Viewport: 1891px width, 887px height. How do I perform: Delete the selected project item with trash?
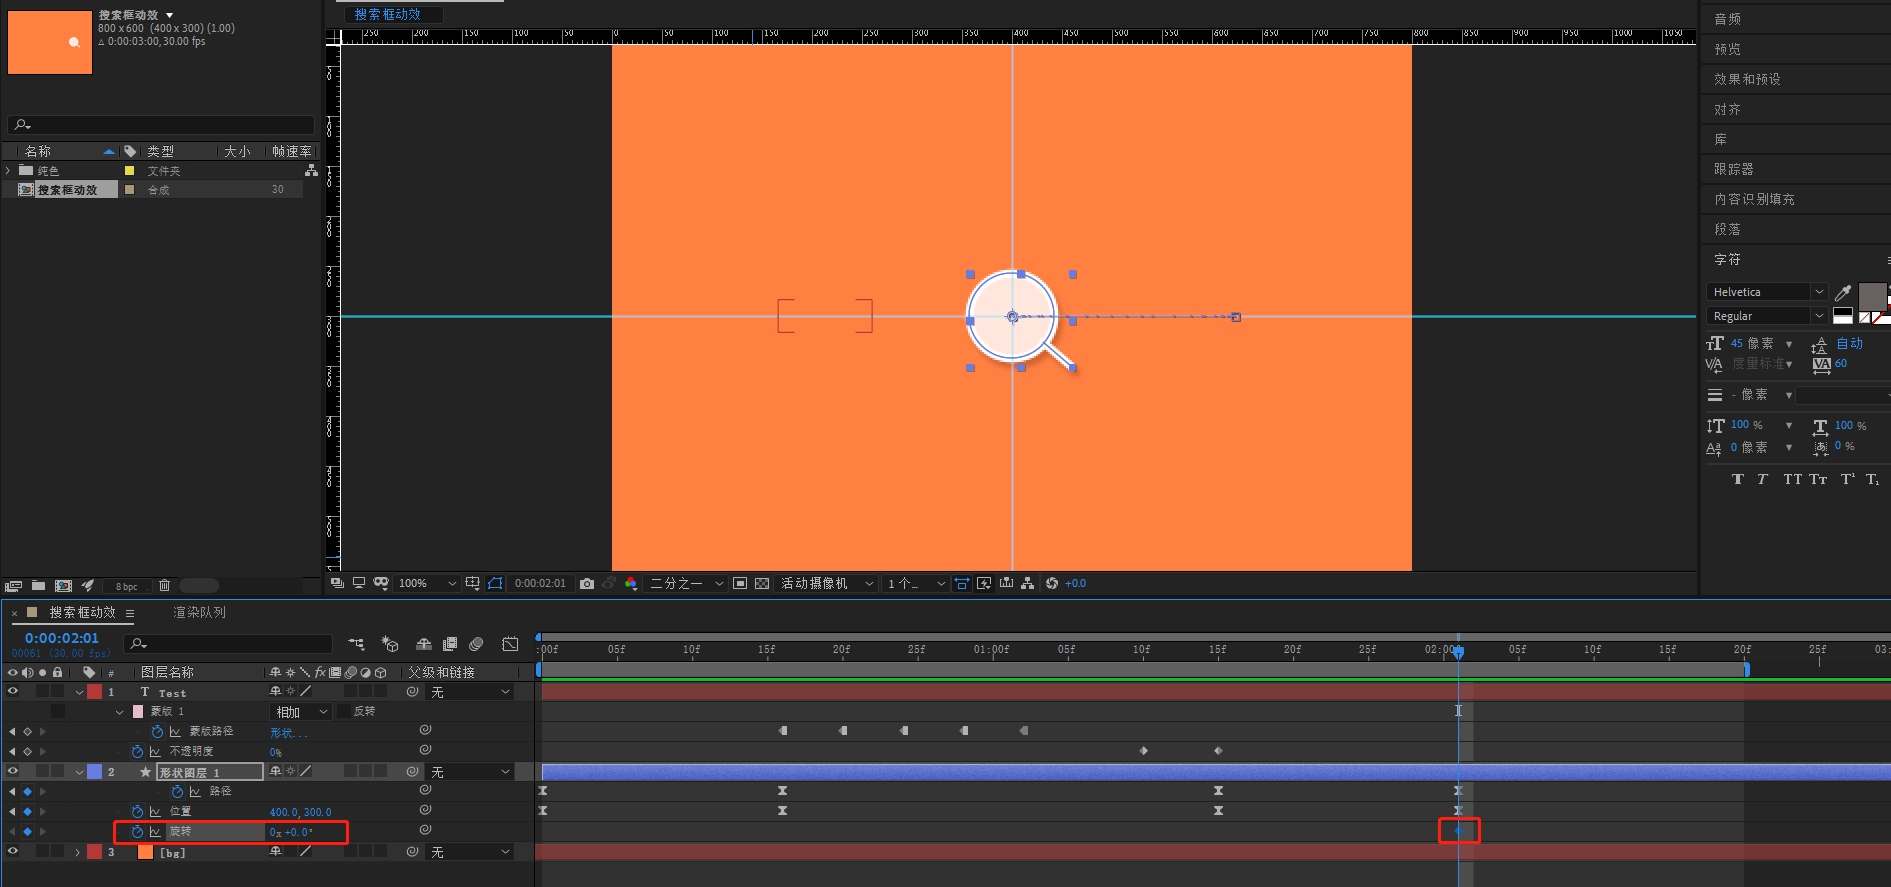point(165,586)
